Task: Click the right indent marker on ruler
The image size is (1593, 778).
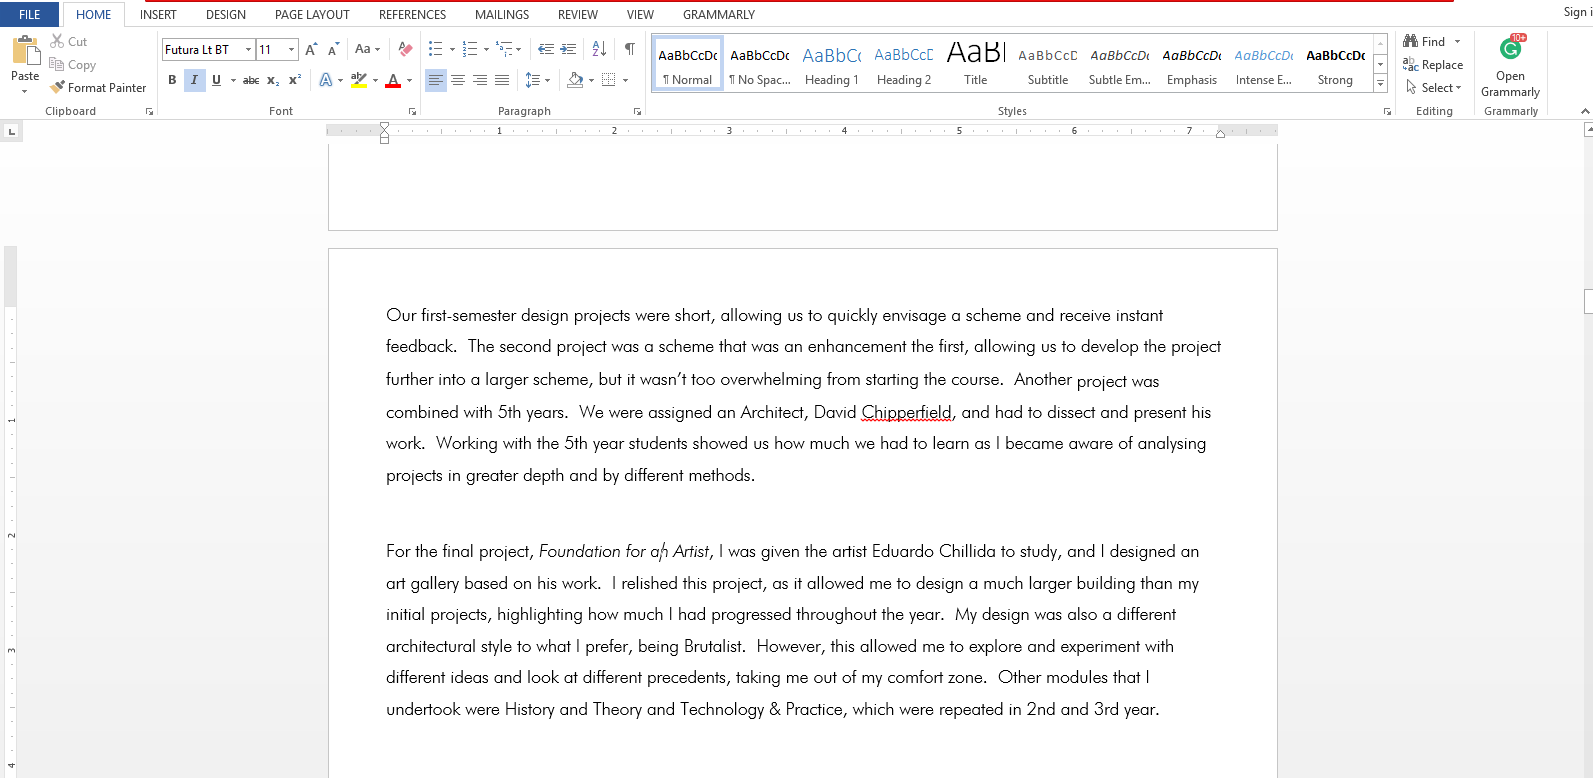Action: (x=1220, y=134)
